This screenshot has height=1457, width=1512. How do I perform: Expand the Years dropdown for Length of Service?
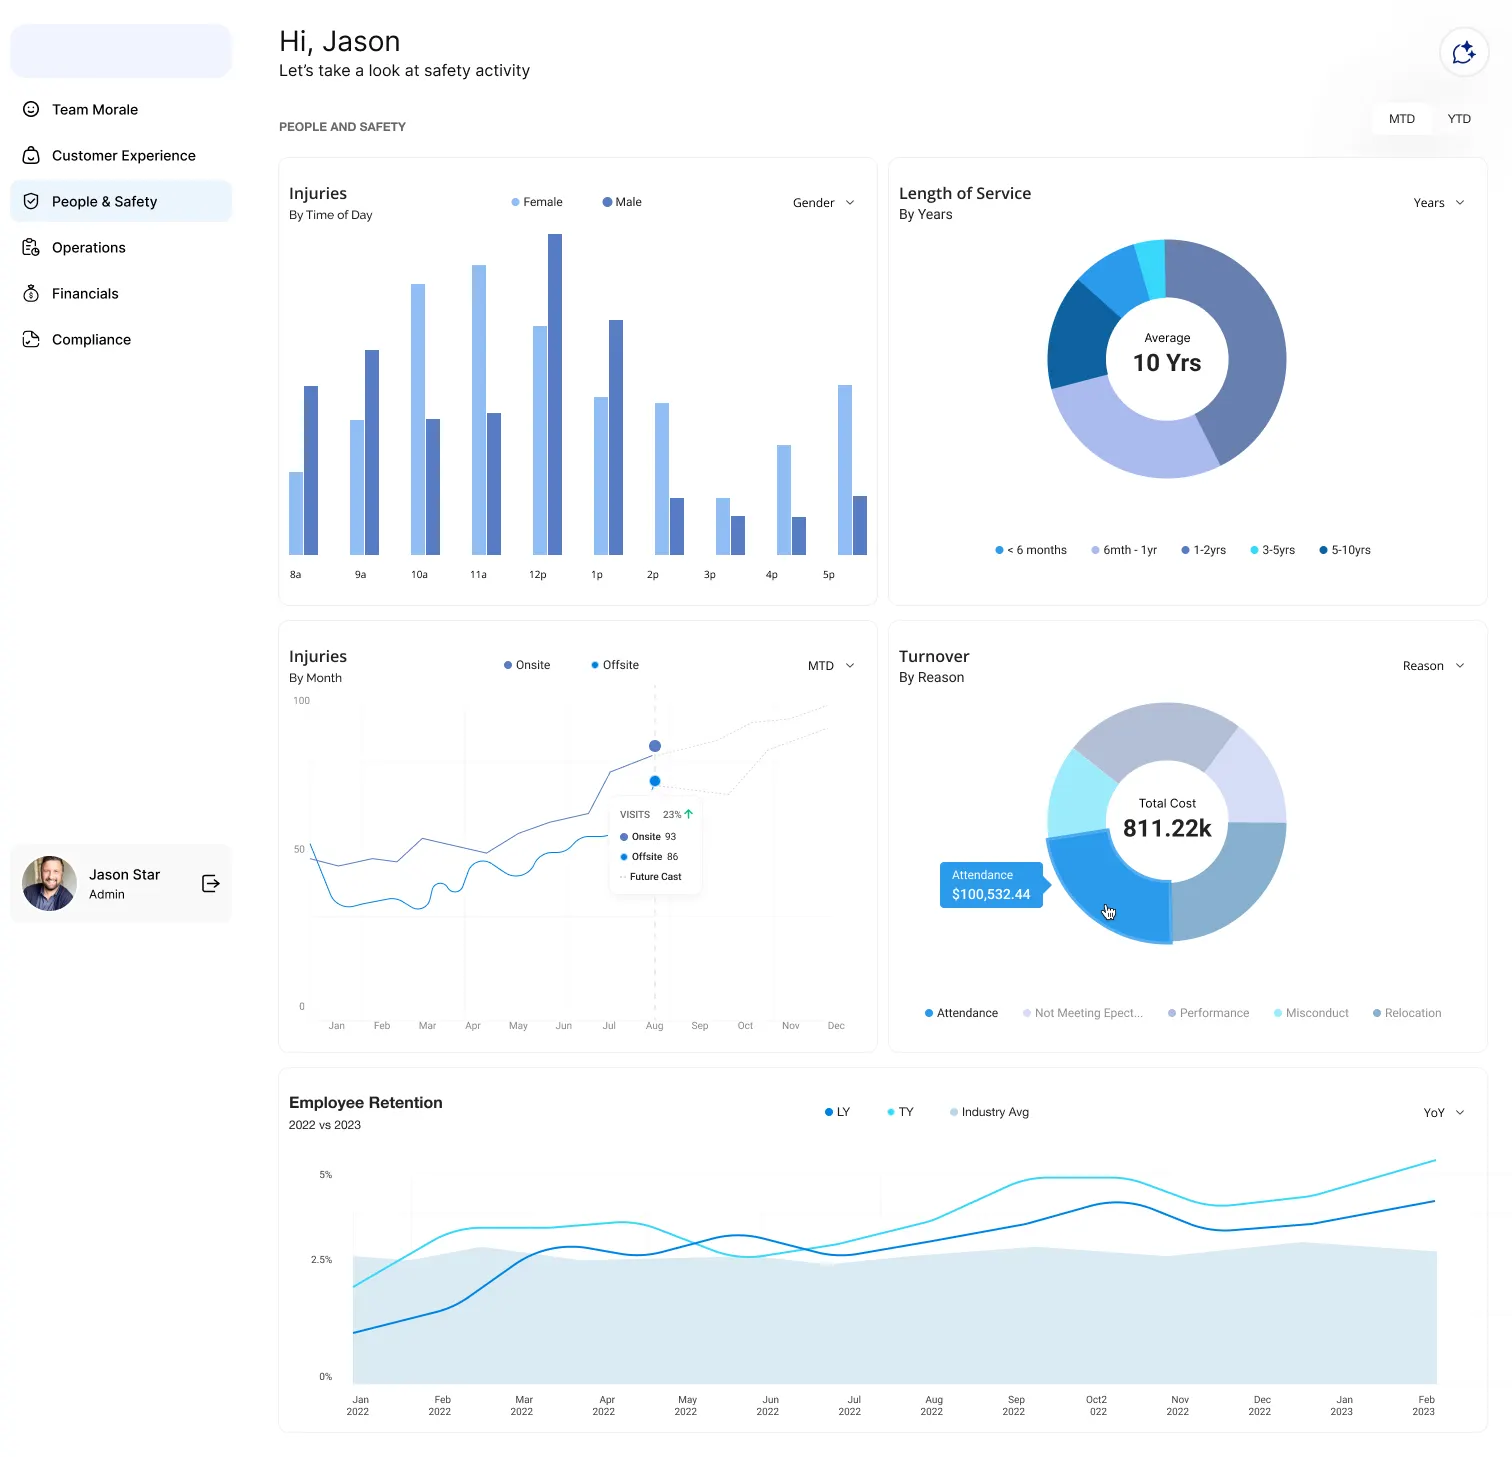coord(1438,203)
